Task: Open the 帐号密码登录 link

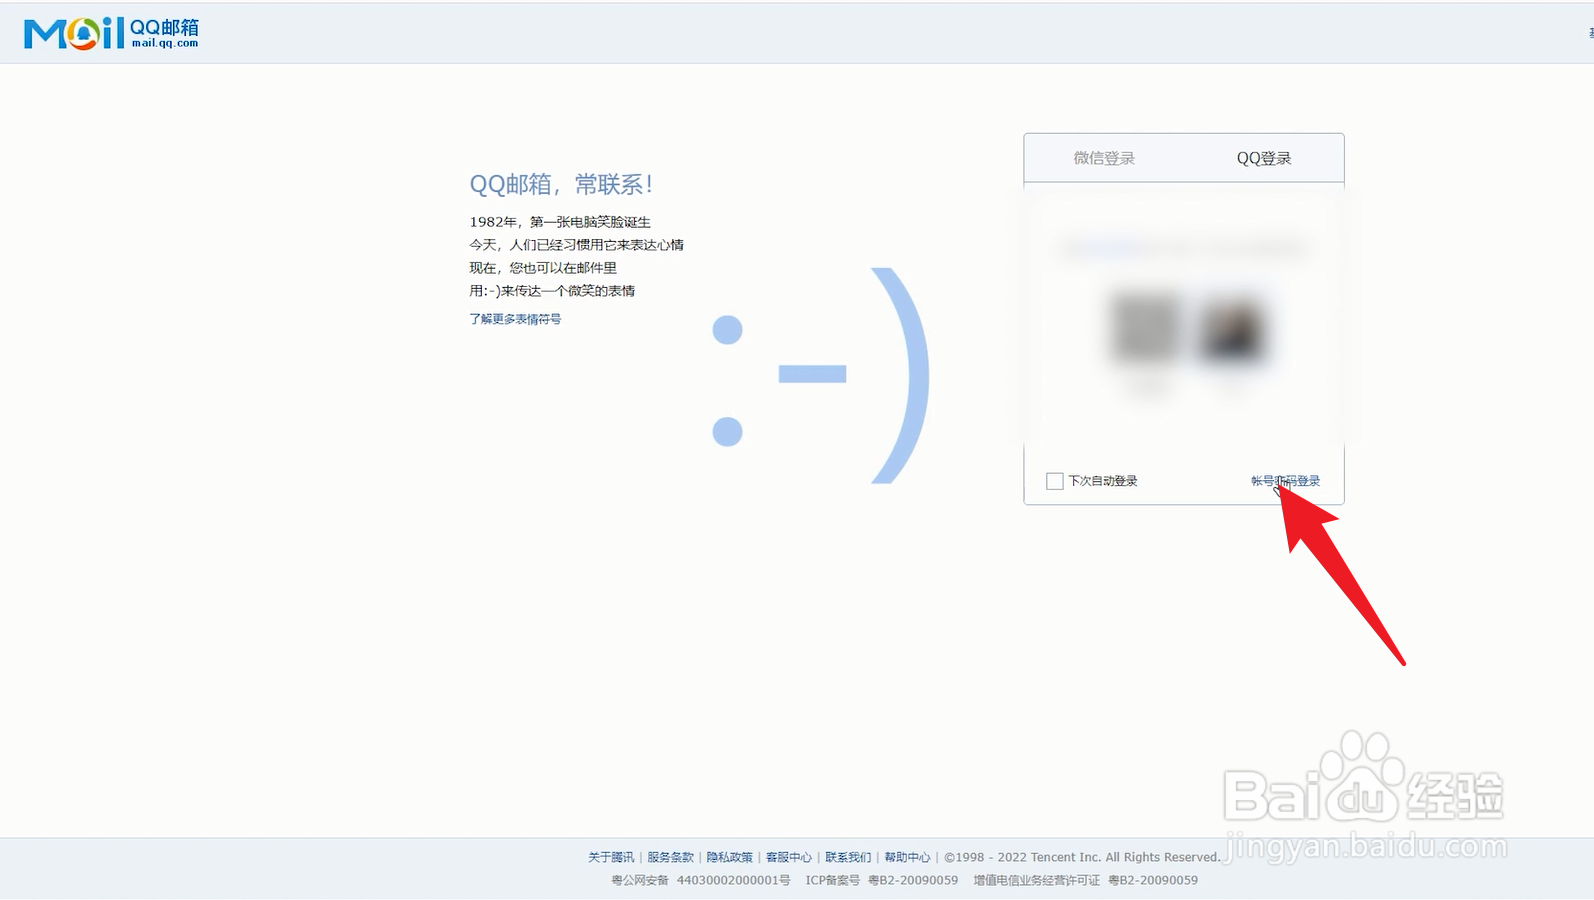Action: click(1285, 481)
